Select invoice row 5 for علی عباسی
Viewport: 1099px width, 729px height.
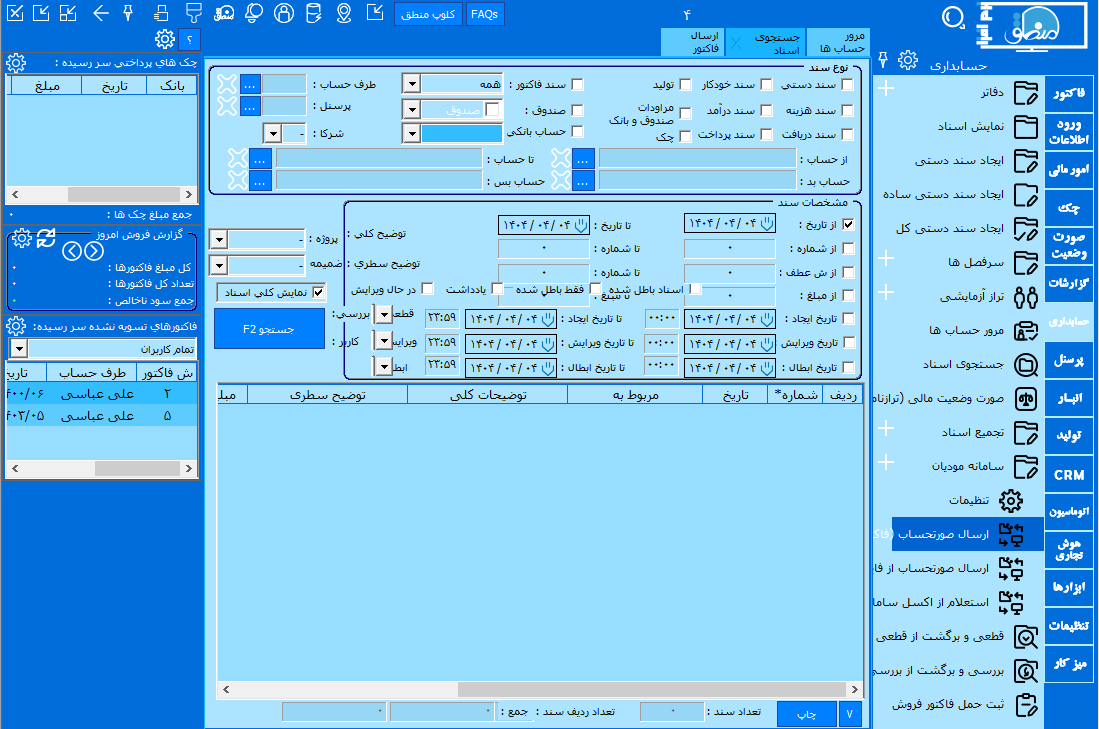click(x=102, y=416)
